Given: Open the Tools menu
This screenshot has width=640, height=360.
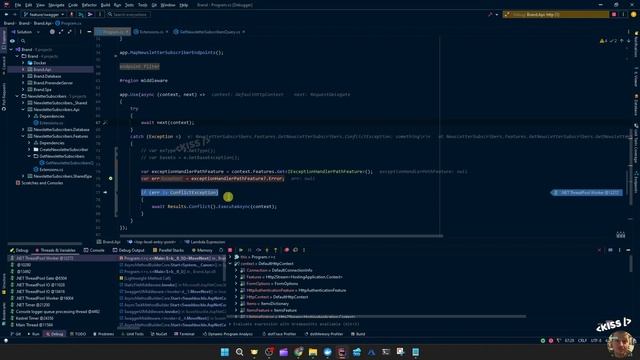Looking at the screenshot, I should 142,5.
